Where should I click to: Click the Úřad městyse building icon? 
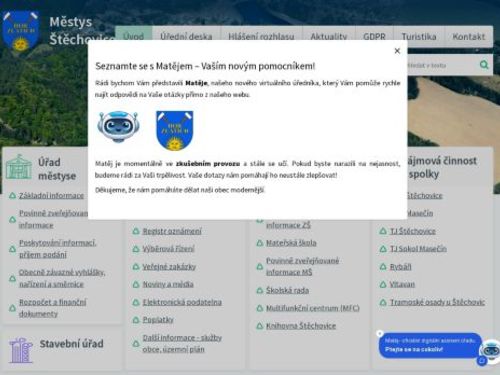pos(19,167)
